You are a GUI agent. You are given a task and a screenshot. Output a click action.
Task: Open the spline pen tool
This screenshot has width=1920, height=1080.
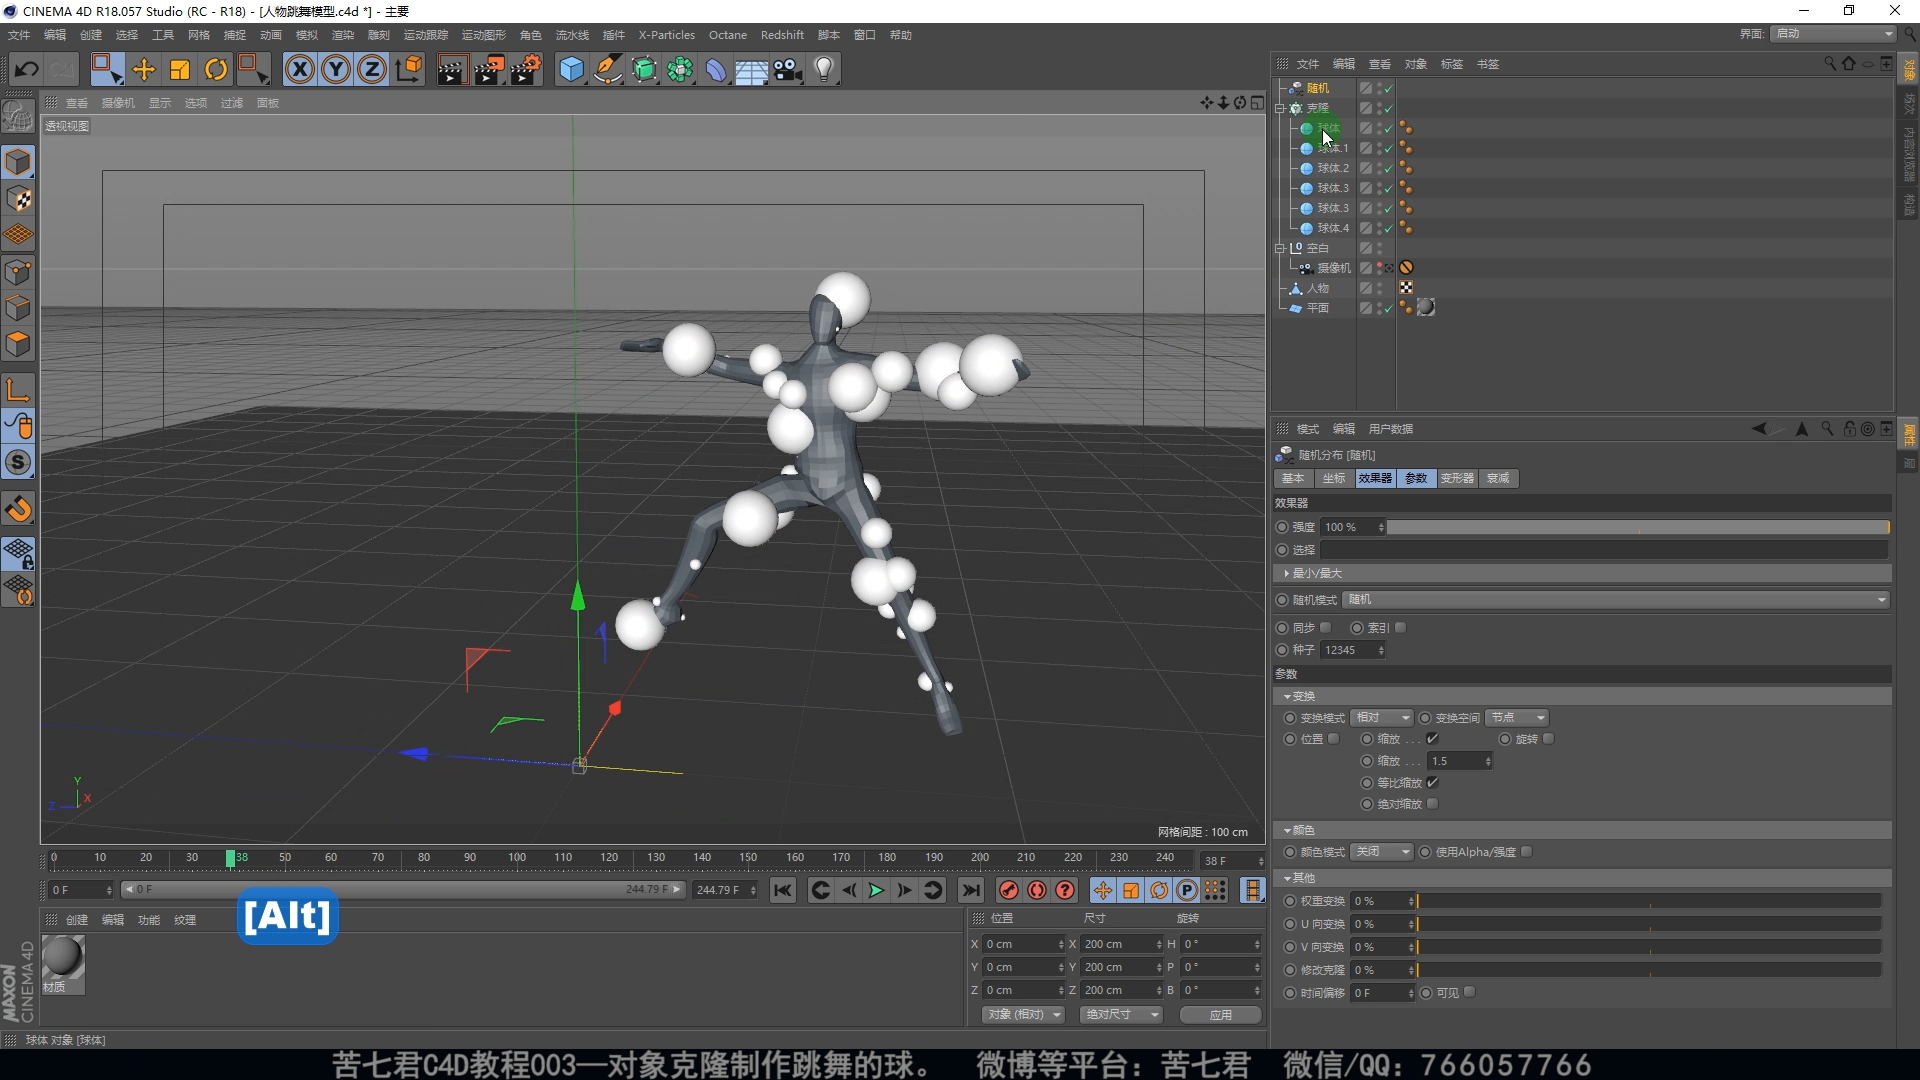[x=607, y=69]
